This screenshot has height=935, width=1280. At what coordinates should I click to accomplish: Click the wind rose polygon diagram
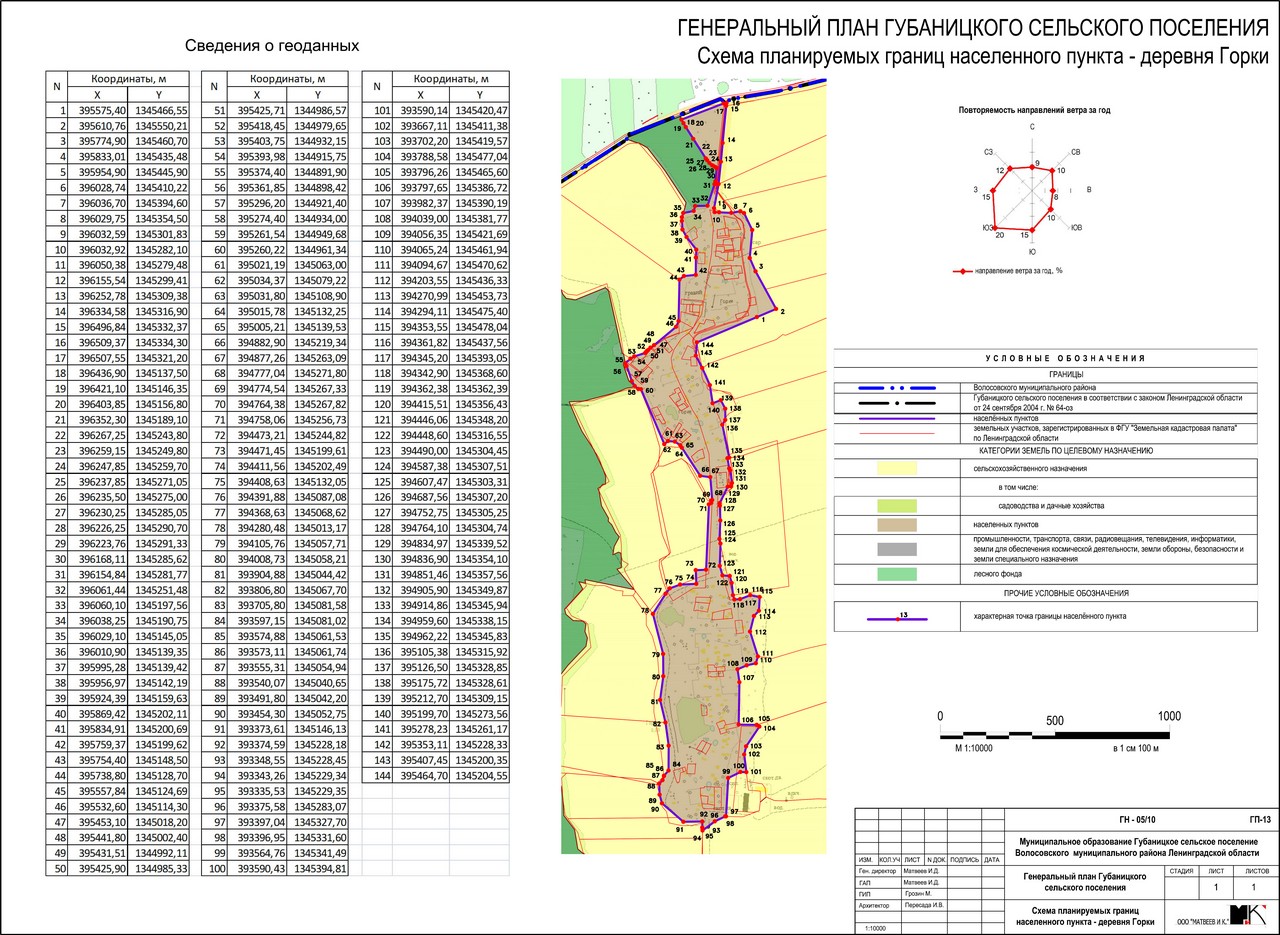(1024, 197)
